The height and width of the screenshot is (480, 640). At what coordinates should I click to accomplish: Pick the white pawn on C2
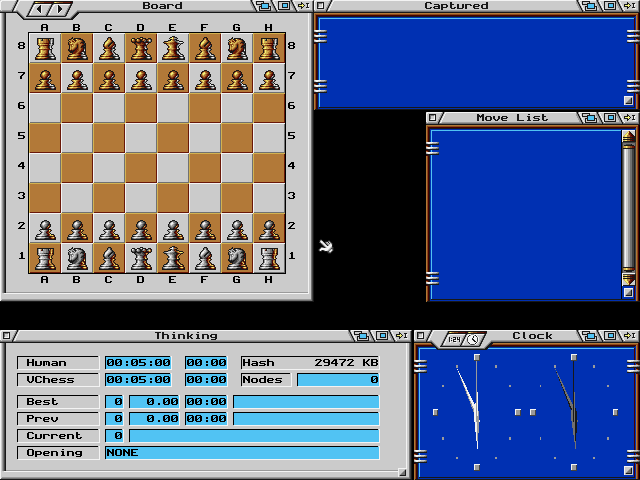click(x=109, y=228)
